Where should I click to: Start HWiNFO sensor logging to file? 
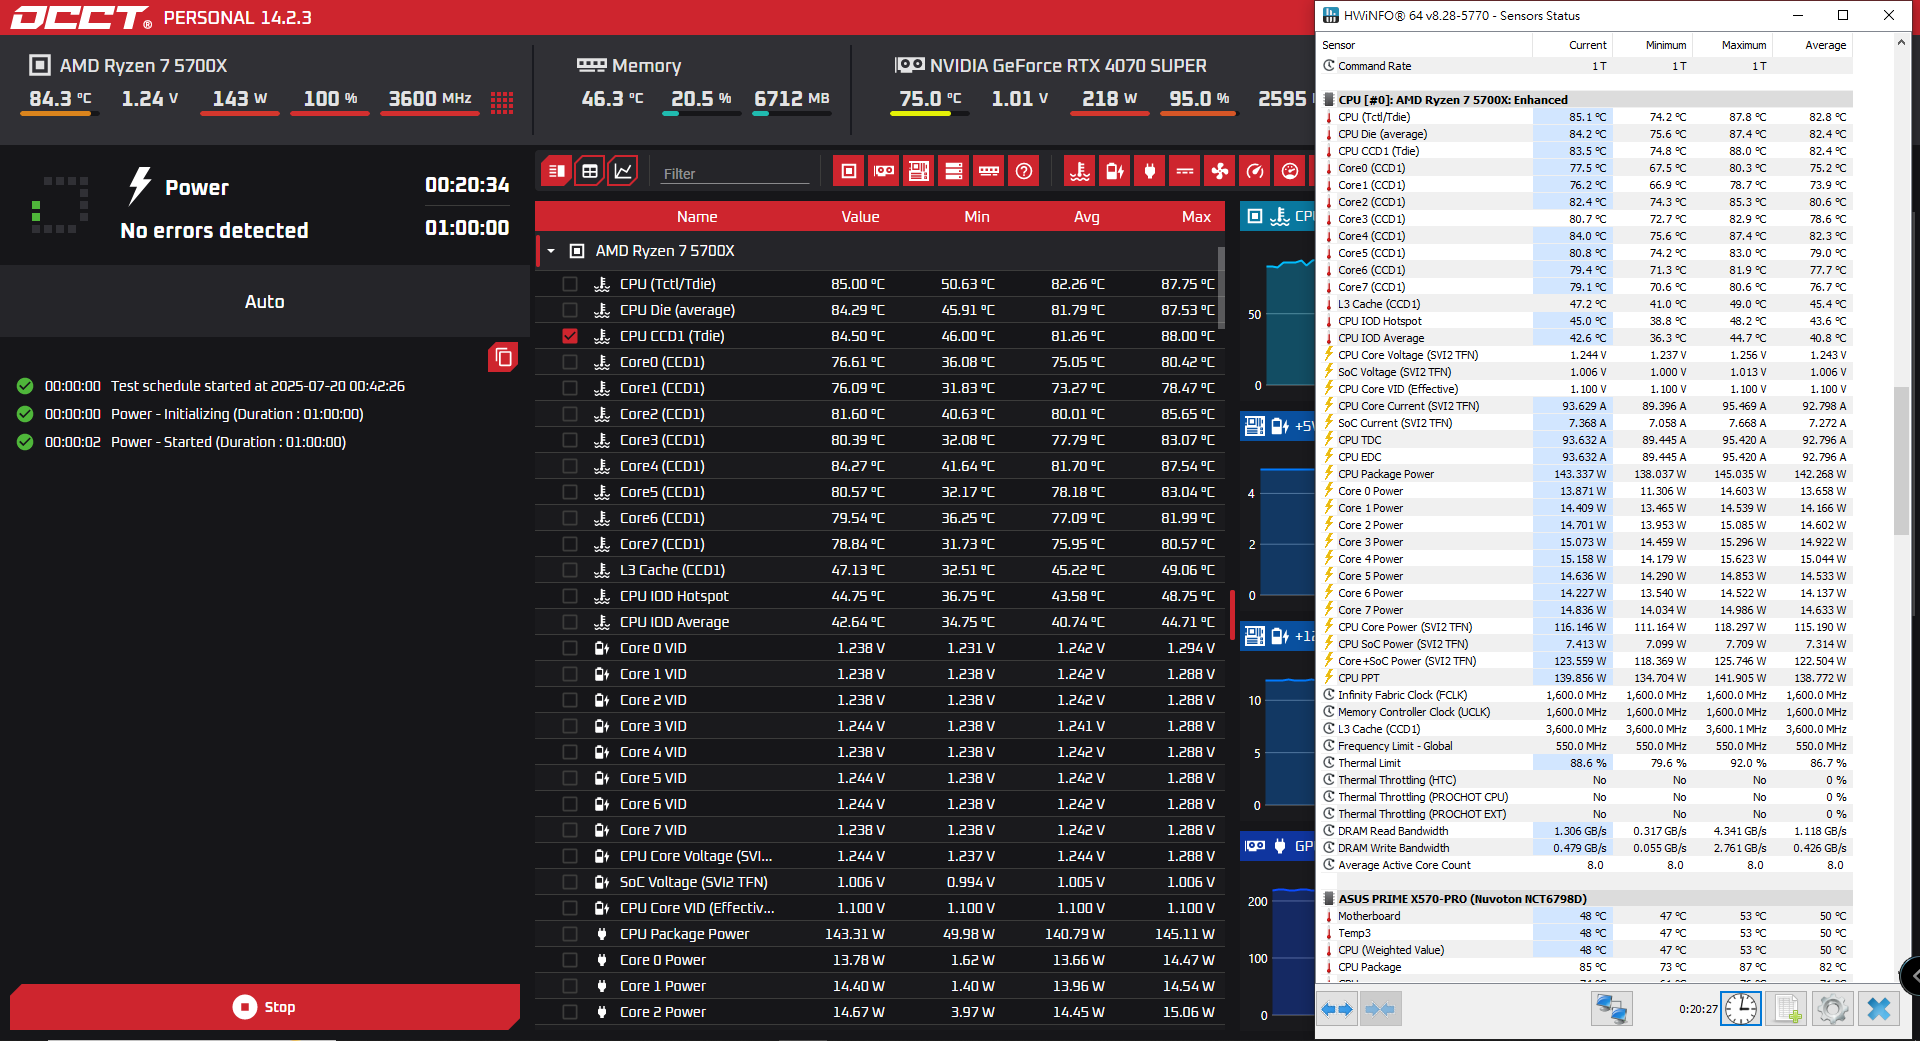click(x=1789, y=1009)
